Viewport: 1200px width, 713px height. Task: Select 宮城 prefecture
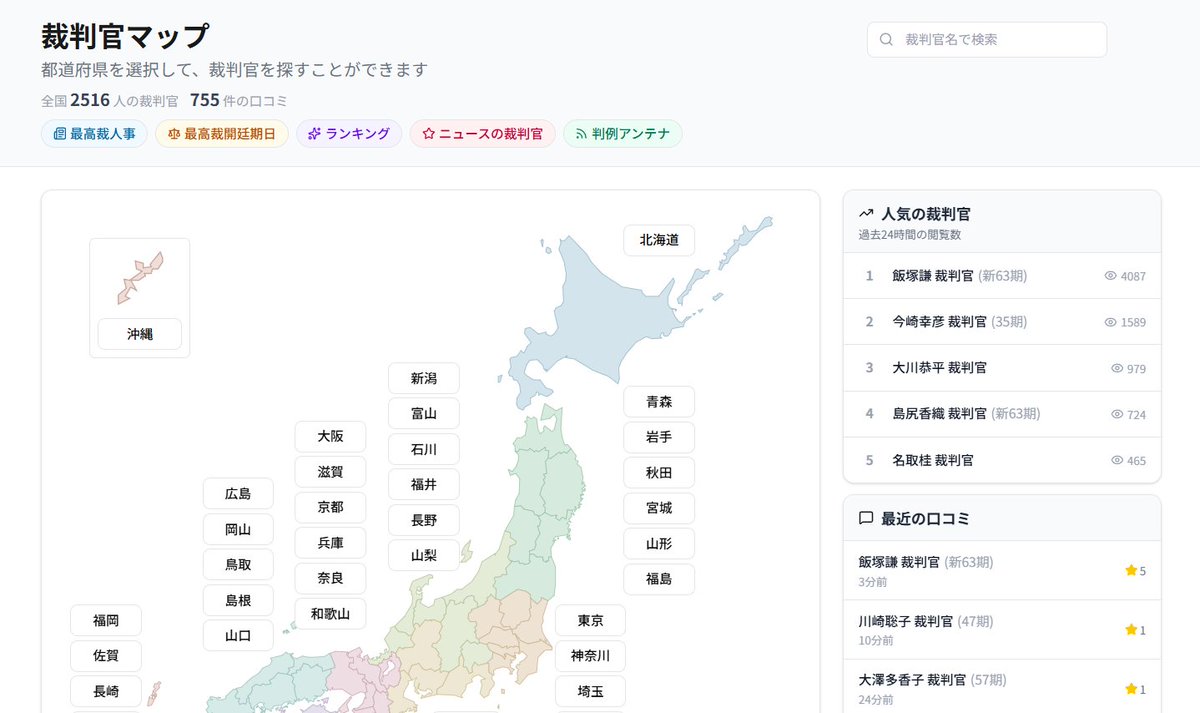point(659,508)
